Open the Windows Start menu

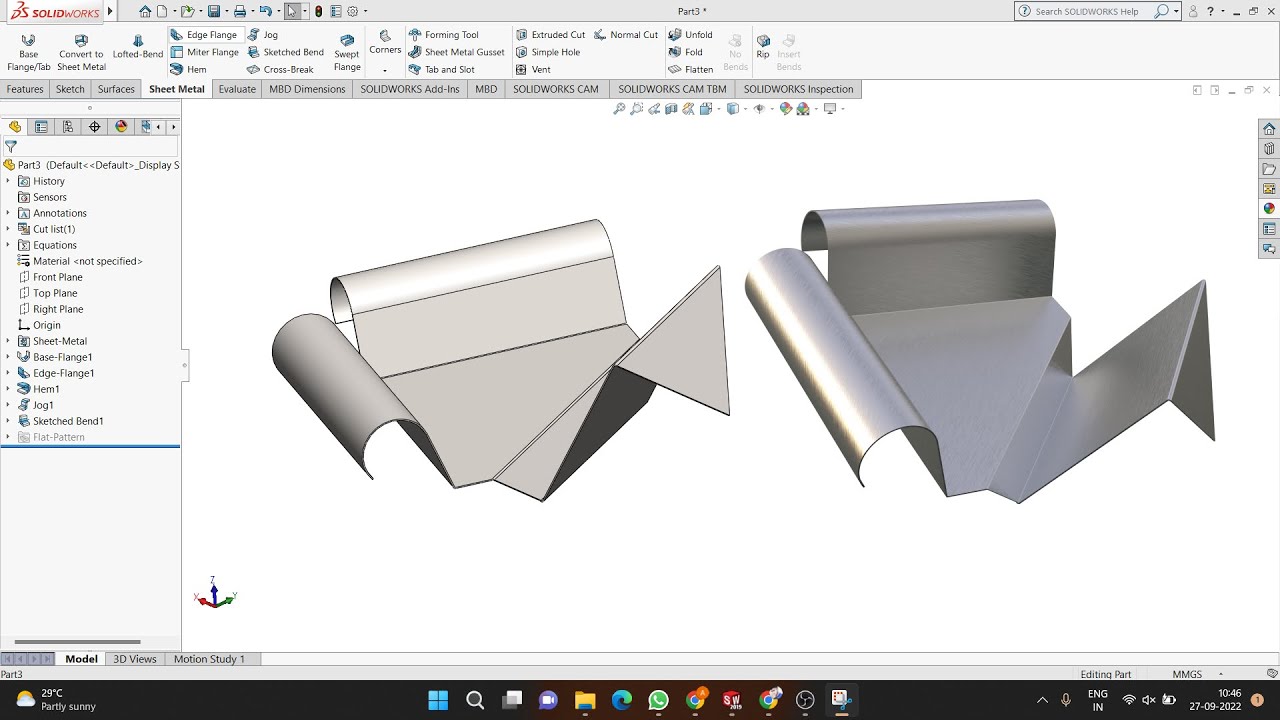[x=438, y=700]
